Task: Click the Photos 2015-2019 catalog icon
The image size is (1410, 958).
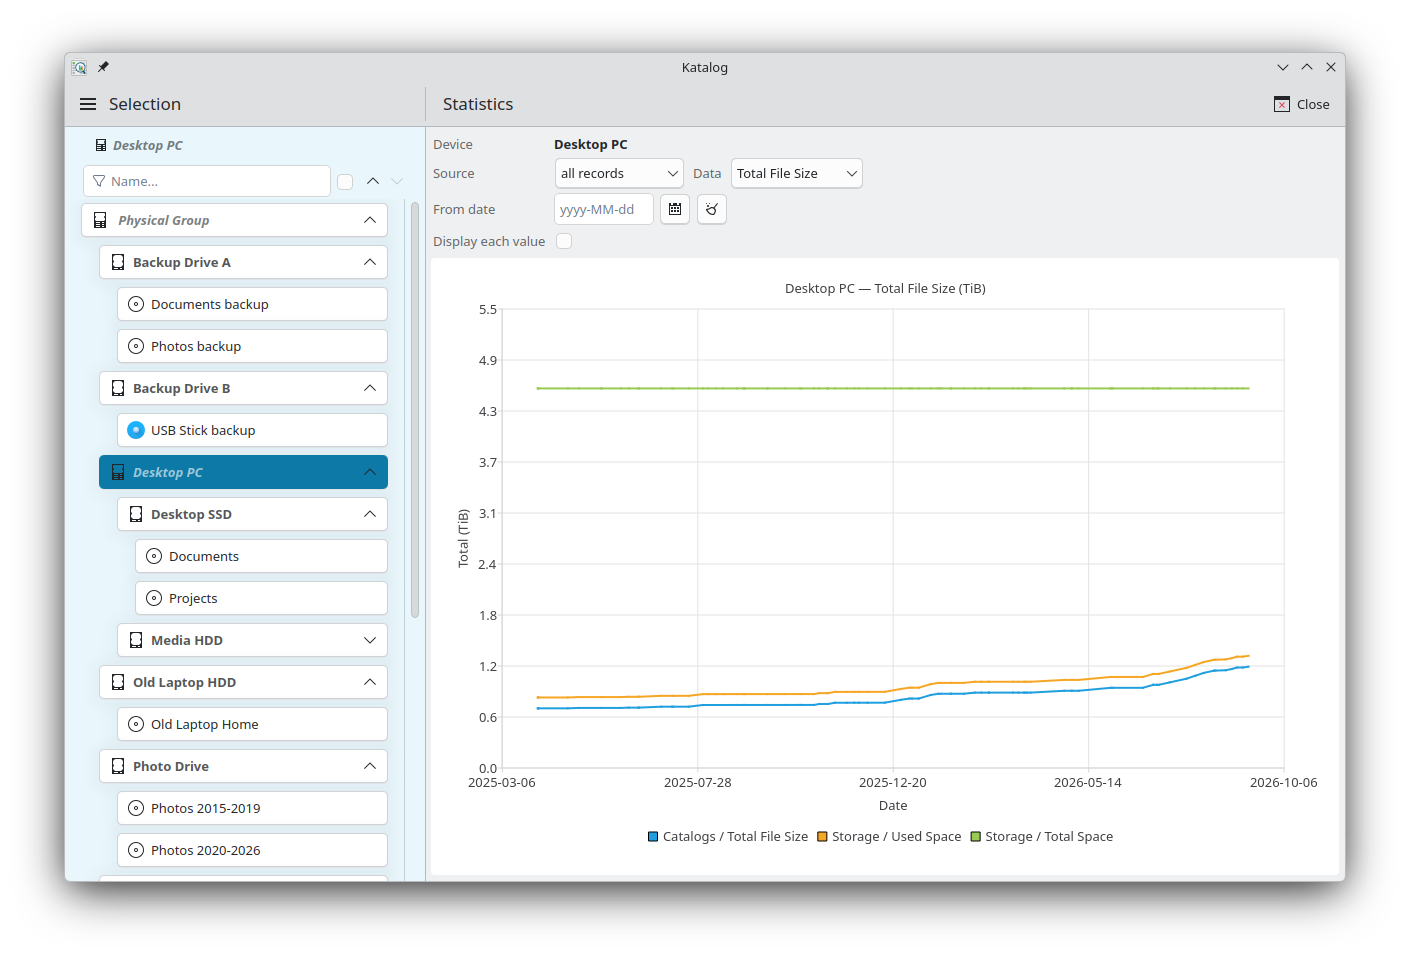Action: point(136,808)
